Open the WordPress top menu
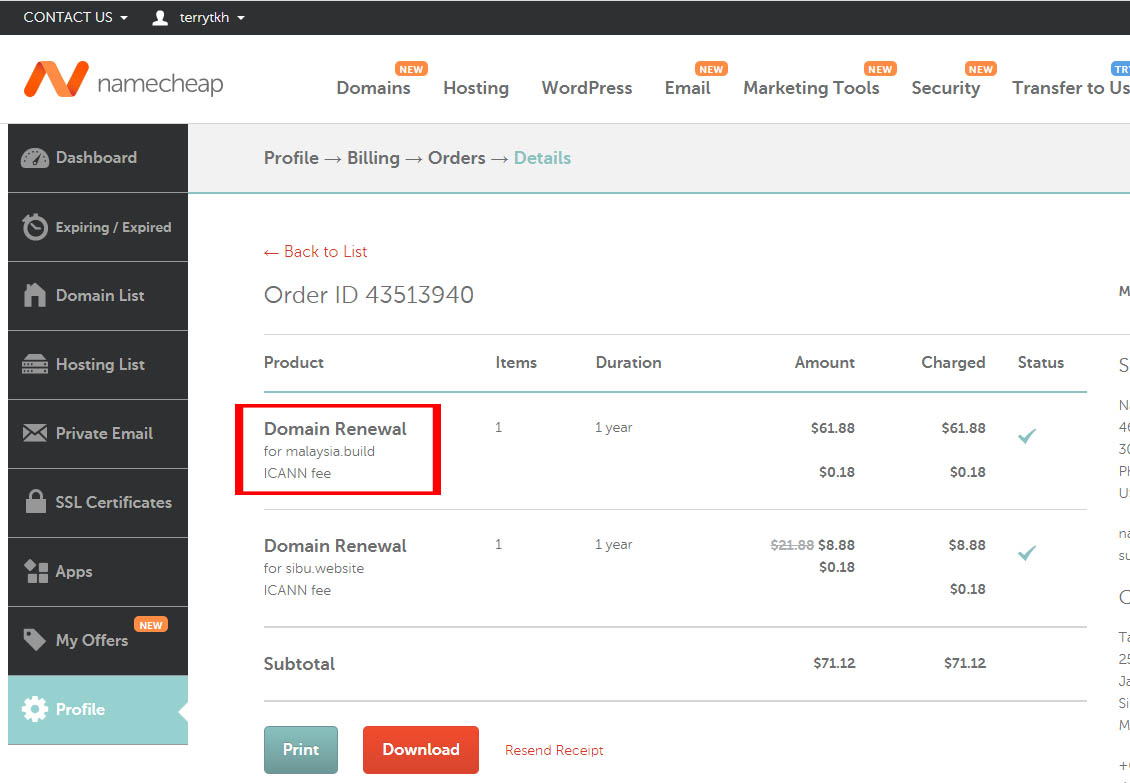This screenshot has height=783, width=1130. click(x=587, y=88)
